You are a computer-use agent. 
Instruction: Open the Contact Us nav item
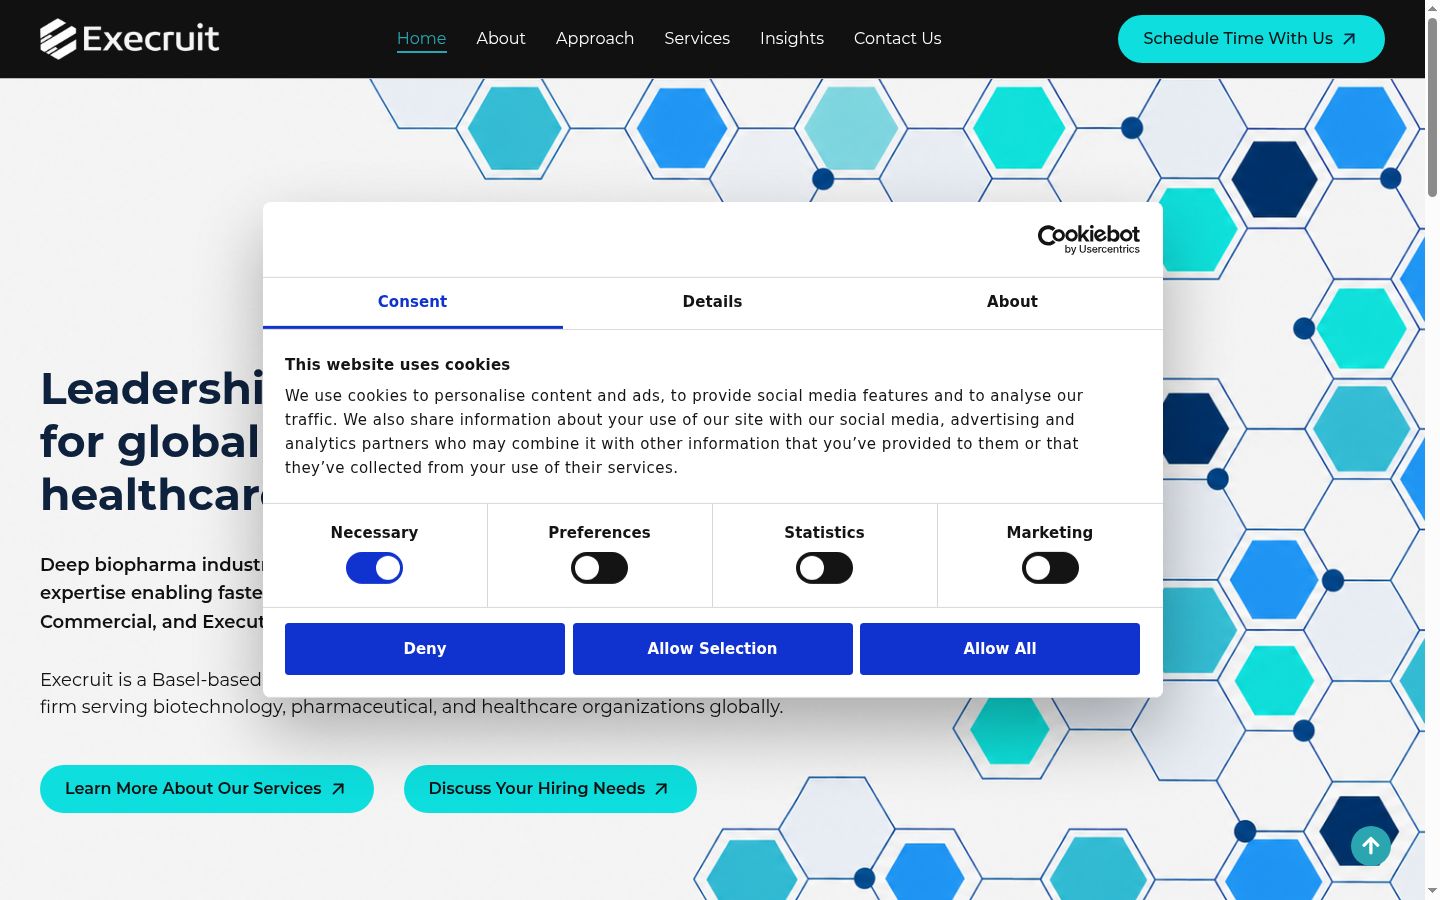click(x=897, y=38)
